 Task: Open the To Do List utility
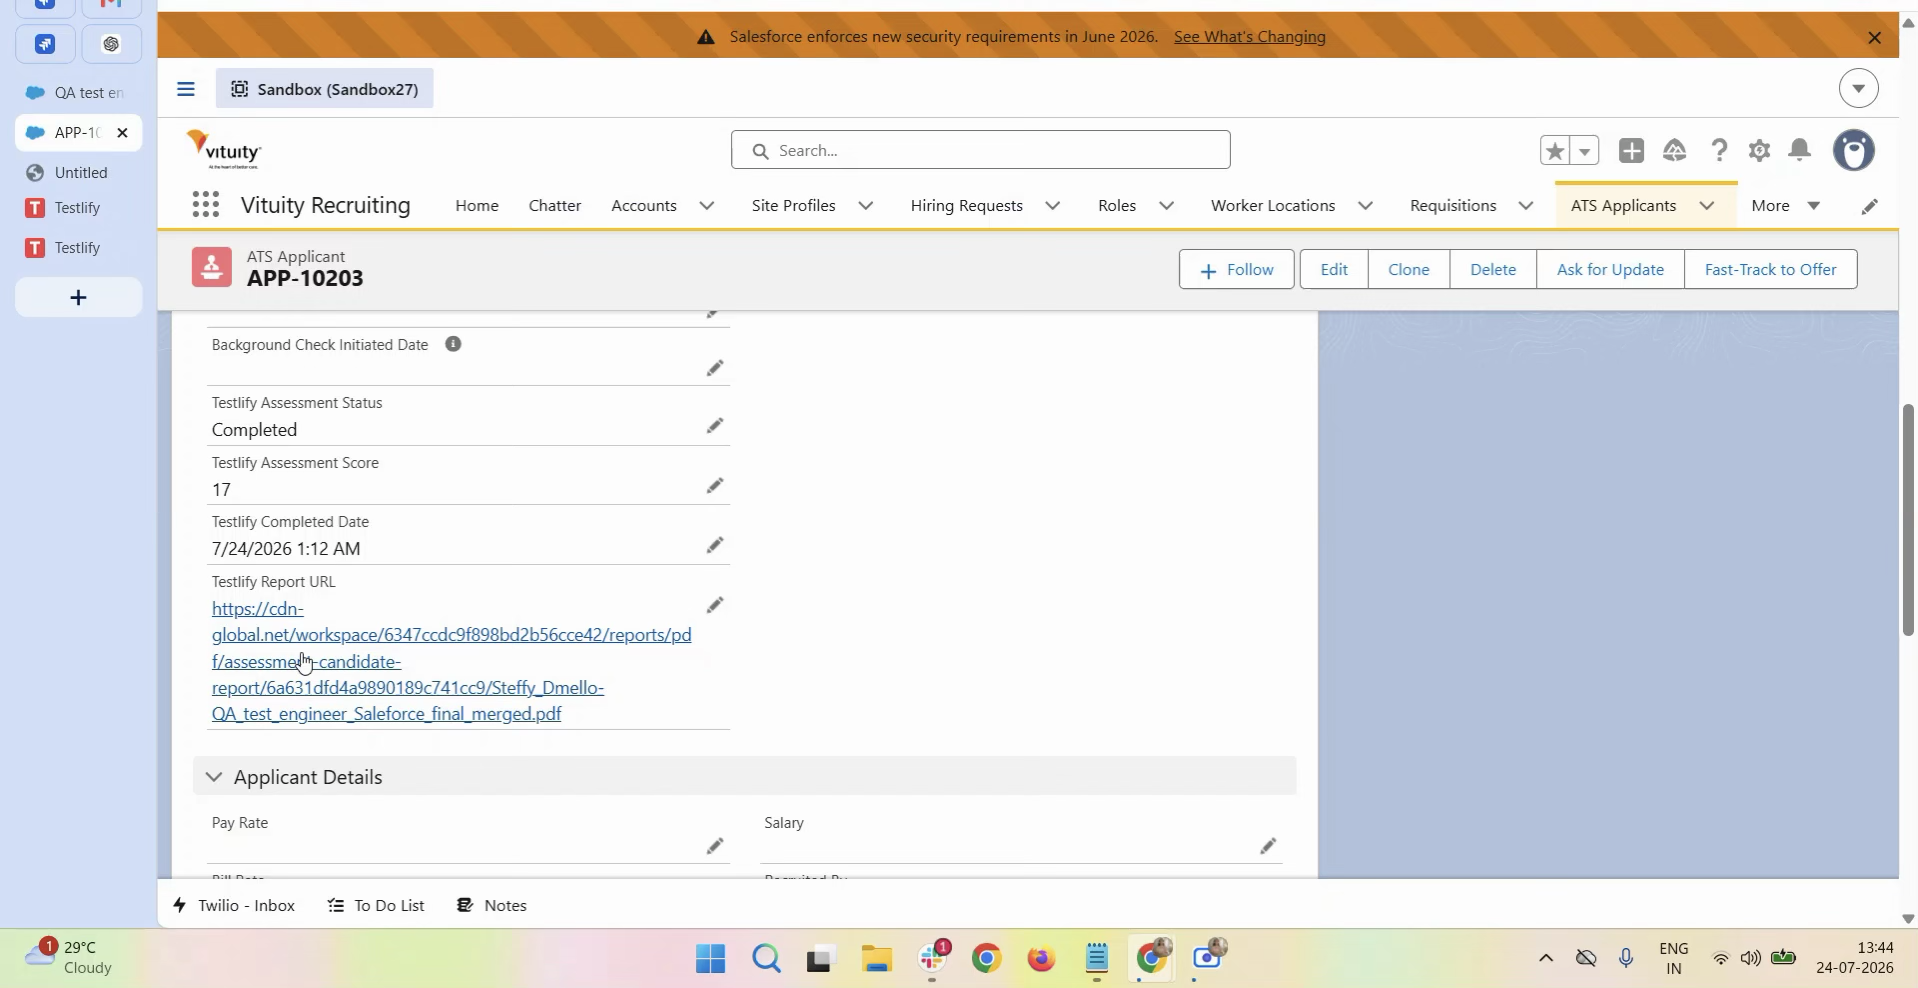377,906
